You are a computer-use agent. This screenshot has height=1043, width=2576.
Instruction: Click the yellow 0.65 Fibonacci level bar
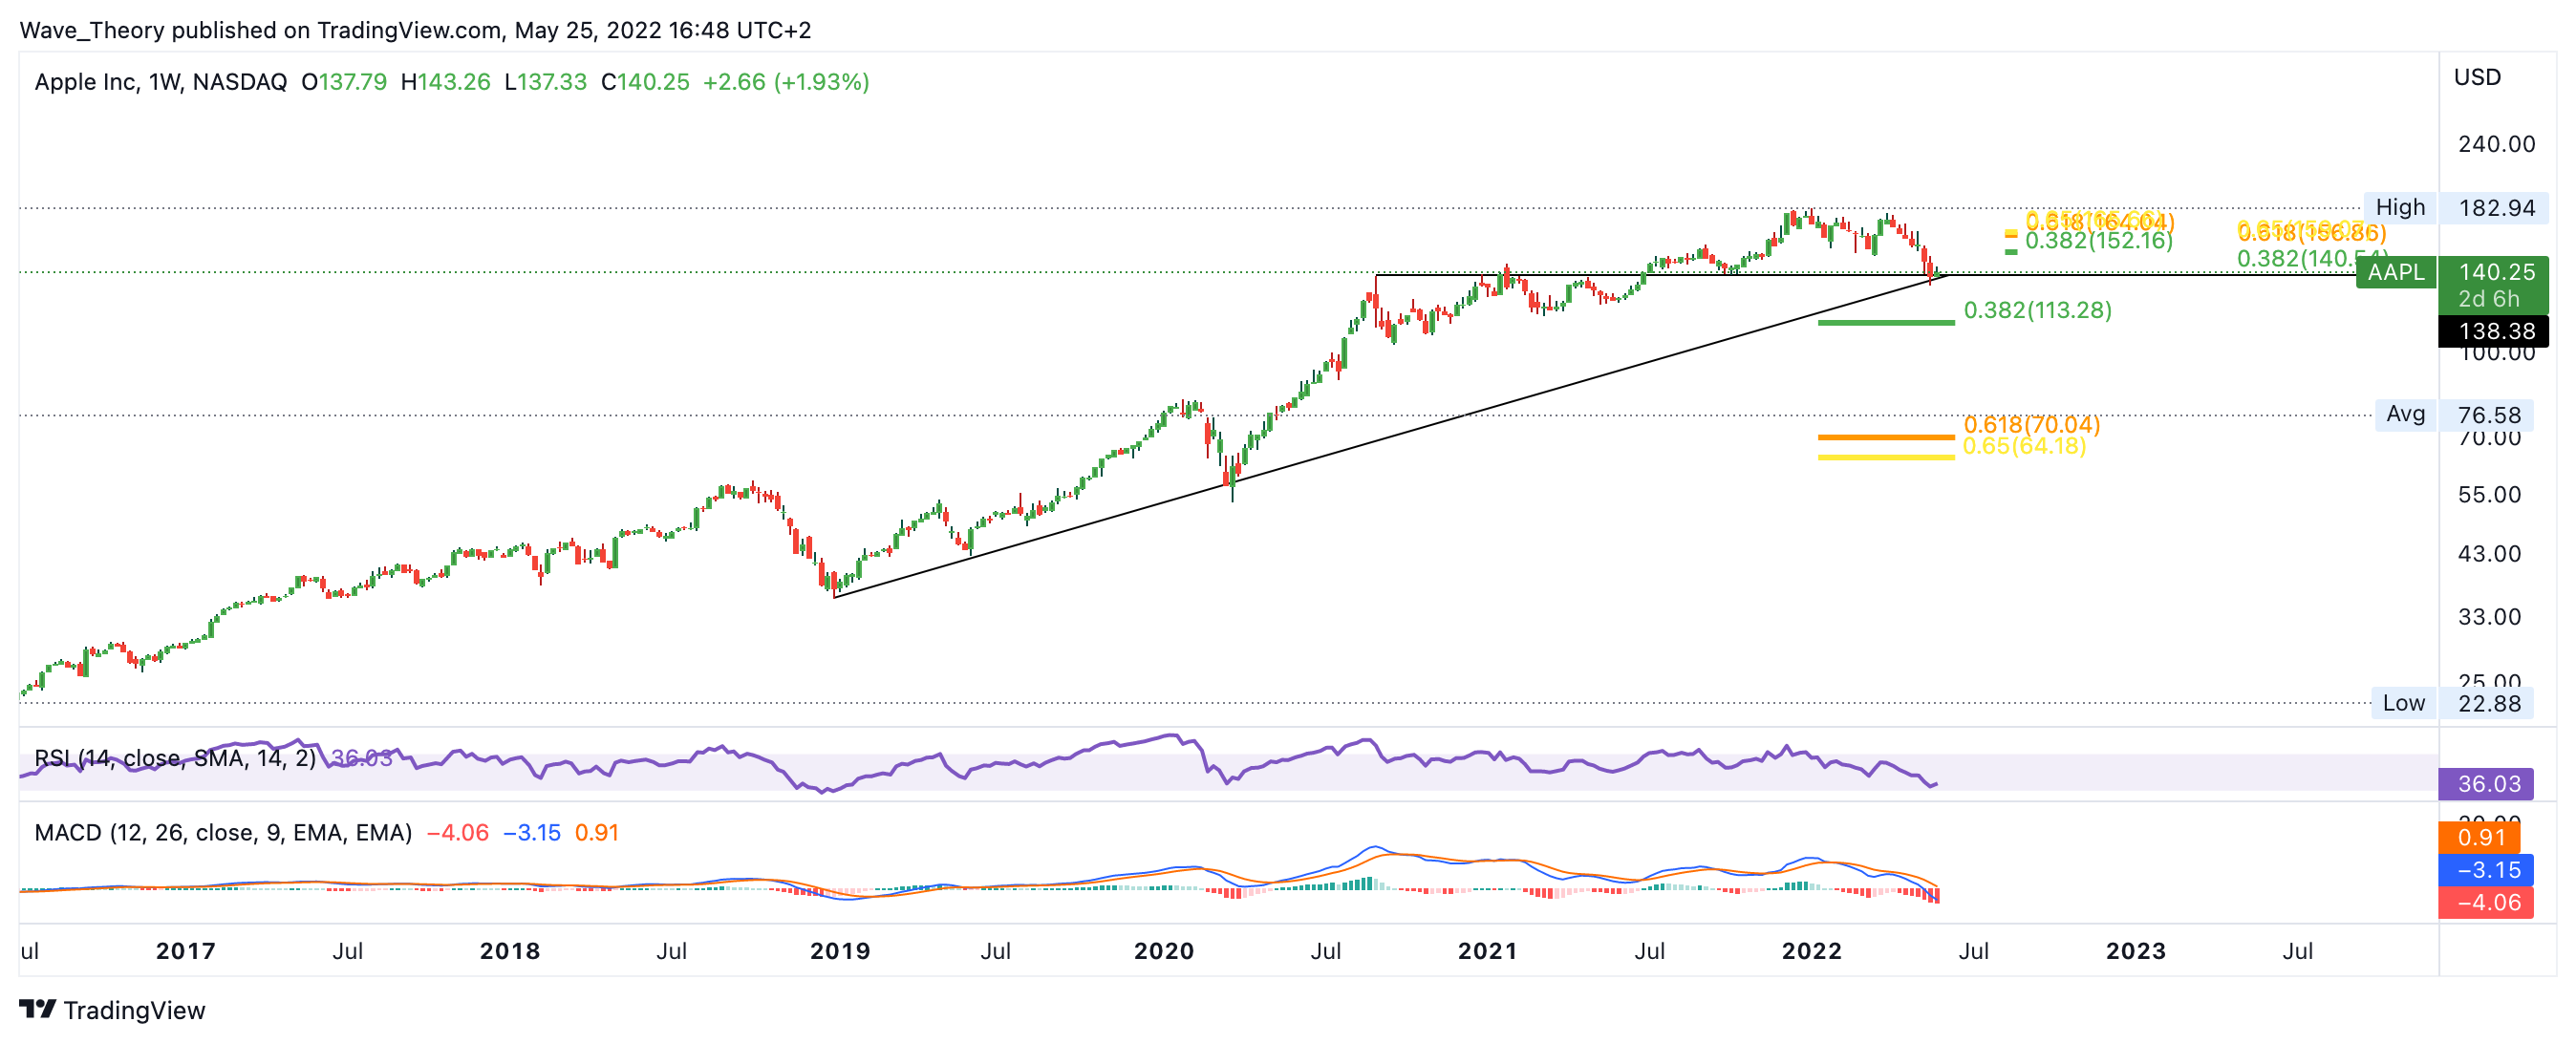click(x=1885, y=457)
